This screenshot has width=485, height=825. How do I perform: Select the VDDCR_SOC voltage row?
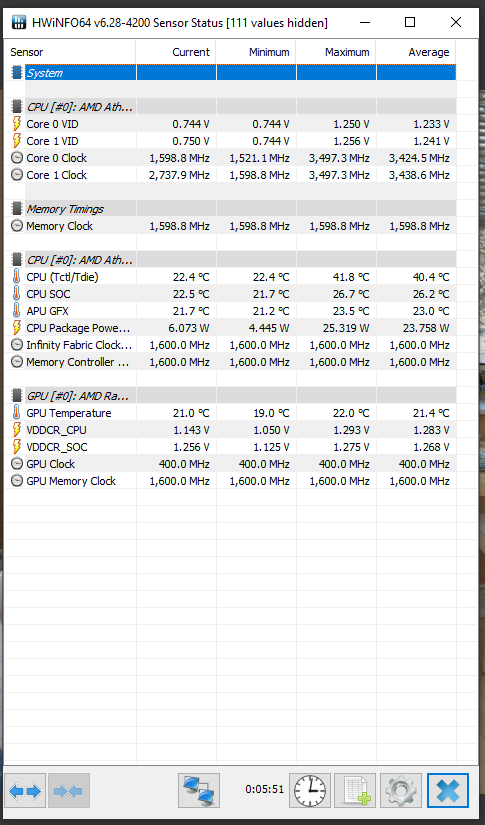[230, 447]
